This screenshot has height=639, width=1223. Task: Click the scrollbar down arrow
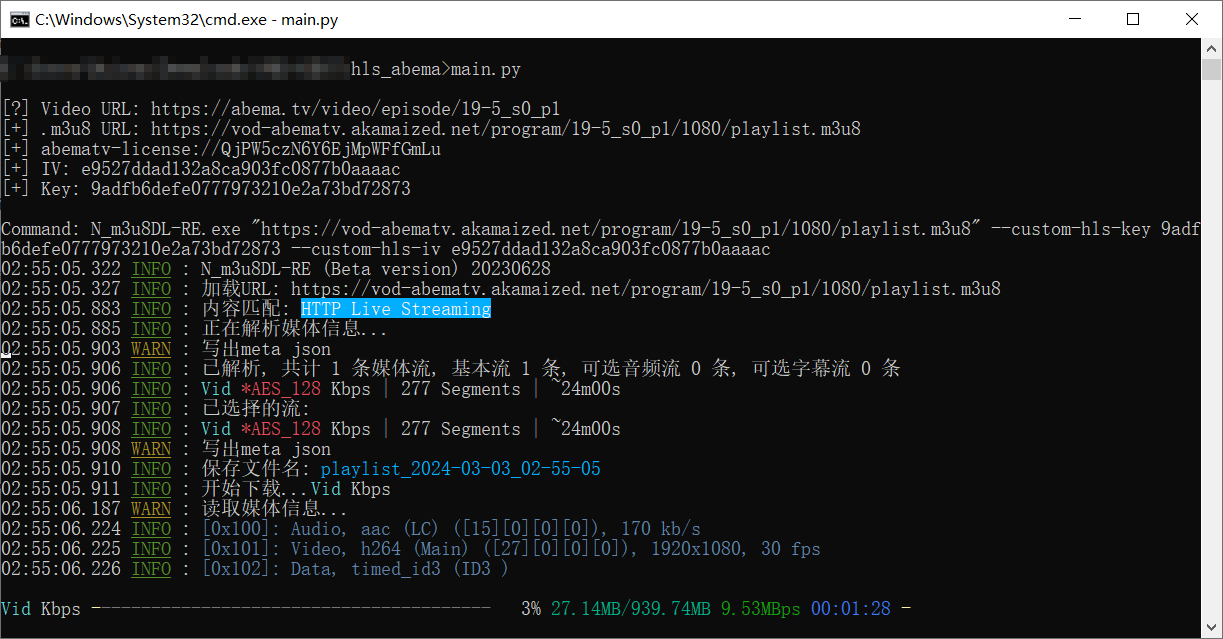pos(1212,630)
